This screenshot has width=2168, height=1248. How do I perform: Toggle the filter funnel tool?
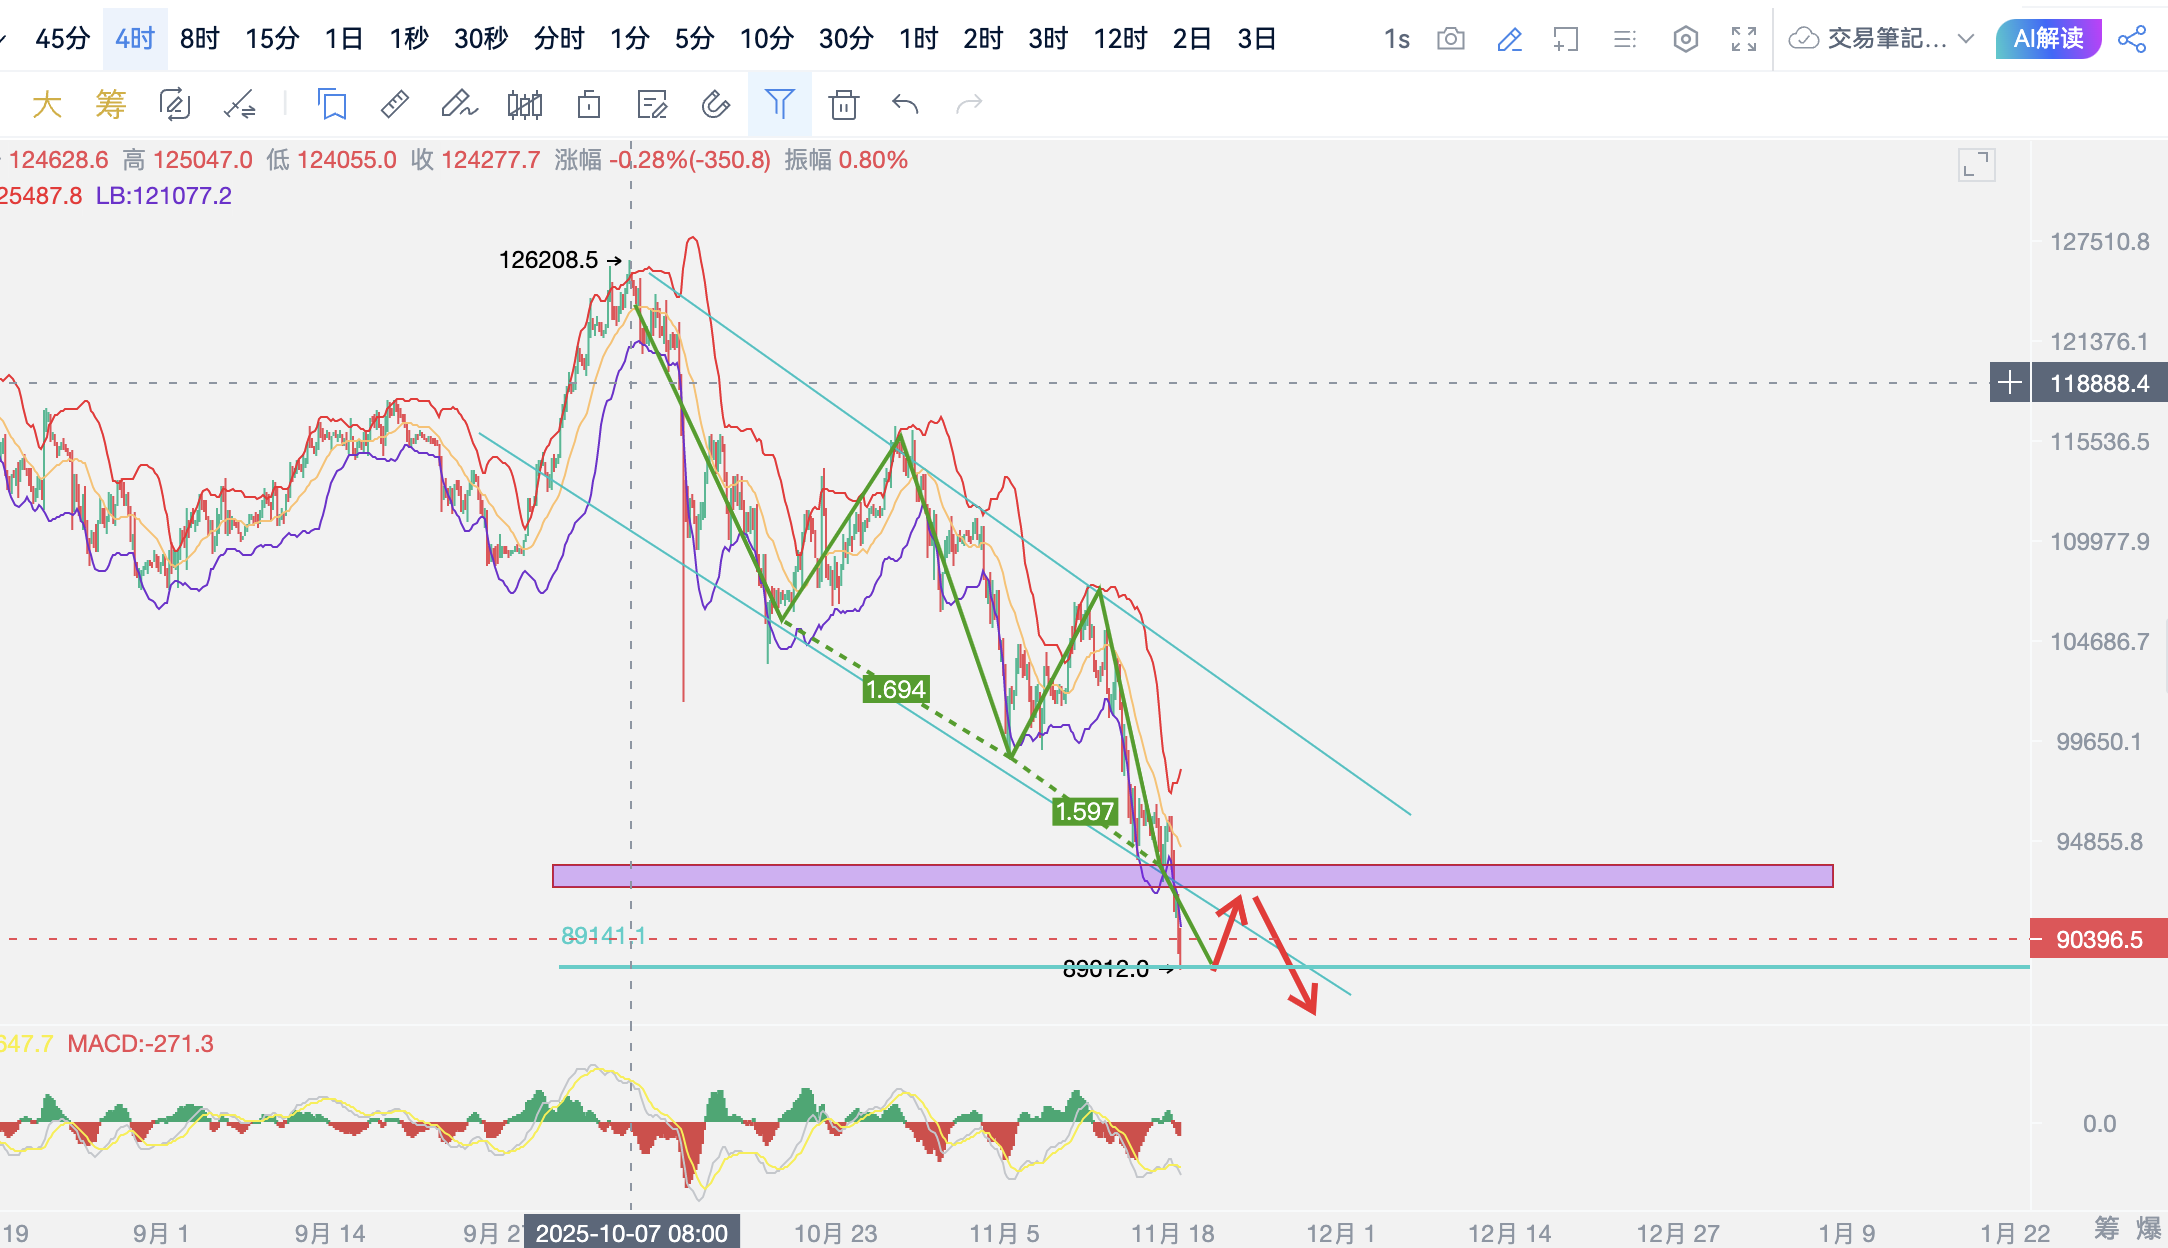(x=779, y=104)
